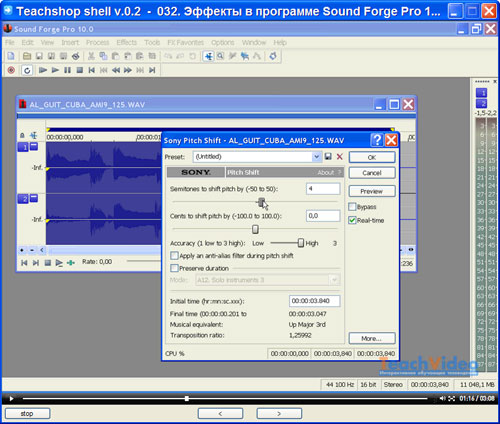Screen dimensions: 500x424
Task: Click the Accuracy Low-High slider handle
Action: point(300,243)
